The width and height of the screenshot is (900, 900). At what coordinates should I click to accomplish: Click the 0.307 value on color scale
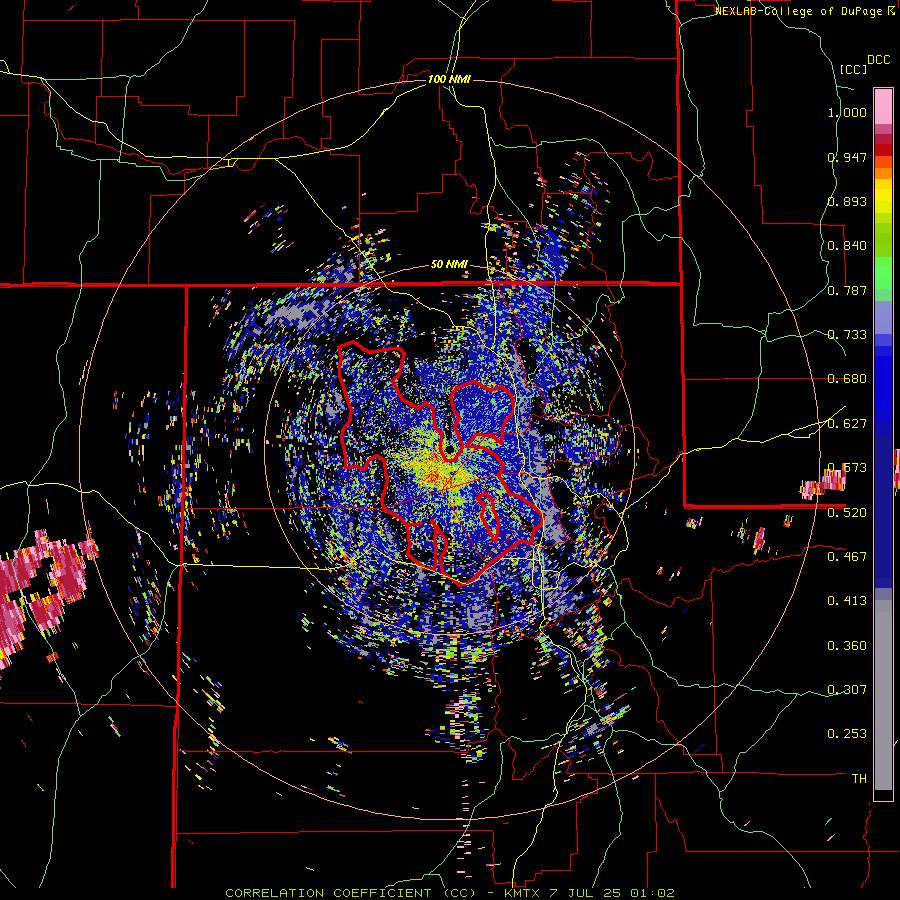pyautogui.click(x=847, y=690)
